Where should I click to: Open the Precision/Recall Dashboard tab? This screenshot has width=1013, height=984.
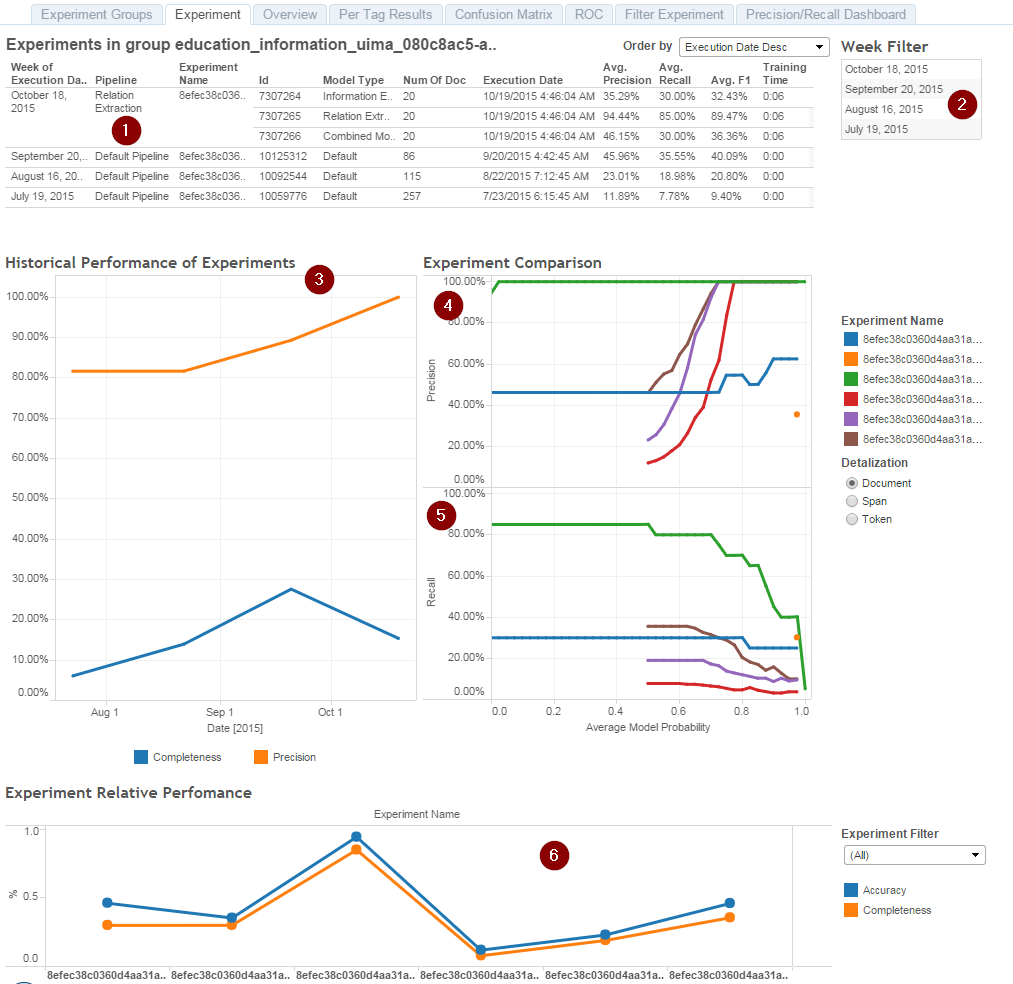click(826, 14)
